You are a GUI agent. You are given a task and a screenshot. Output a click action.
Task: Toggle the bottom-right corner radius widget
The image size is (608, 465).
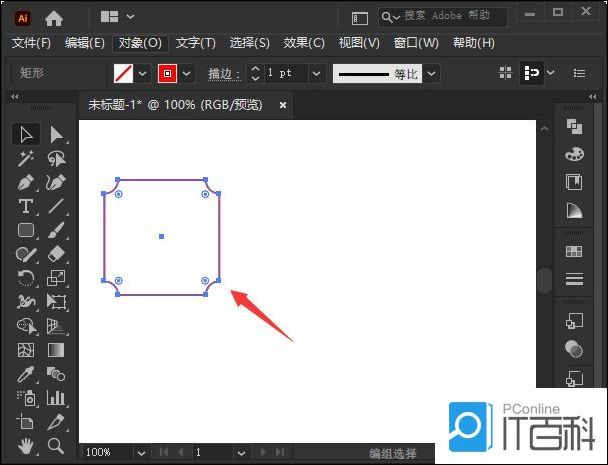[x=205, y=280]
